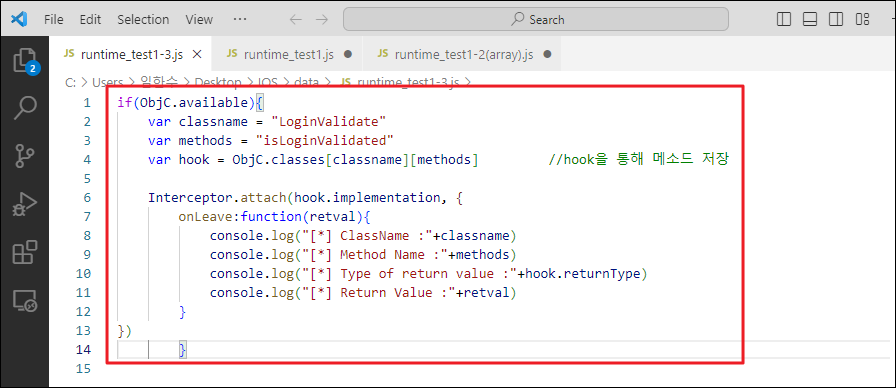Image resolution: width=896 pixels, height=388 pixels.
Task: Click line number 14 in gutter
Action: pos(83,350)
